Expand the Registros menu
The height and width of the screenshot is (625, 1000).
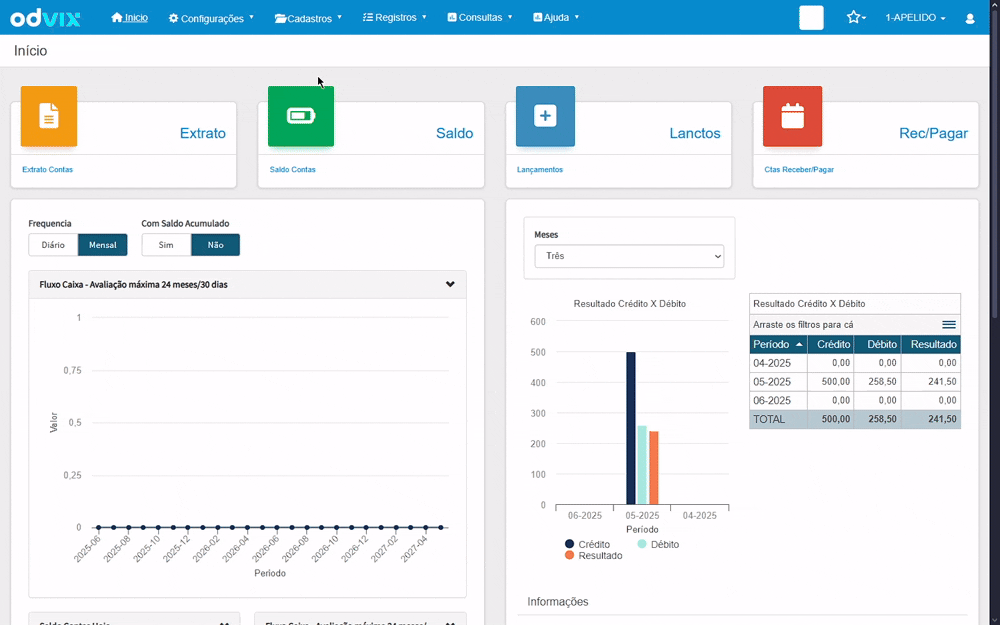click(395, 17)
